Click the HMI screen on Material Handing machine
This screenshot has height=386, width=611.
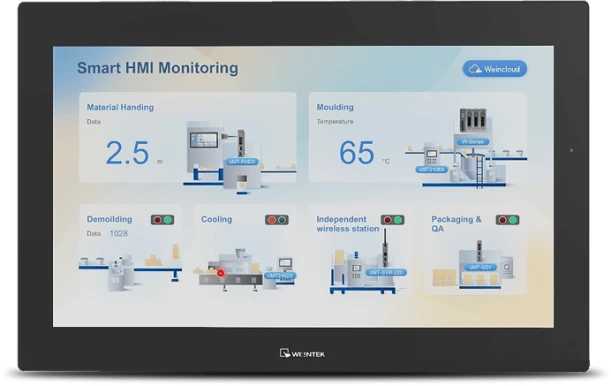[203, 140]
